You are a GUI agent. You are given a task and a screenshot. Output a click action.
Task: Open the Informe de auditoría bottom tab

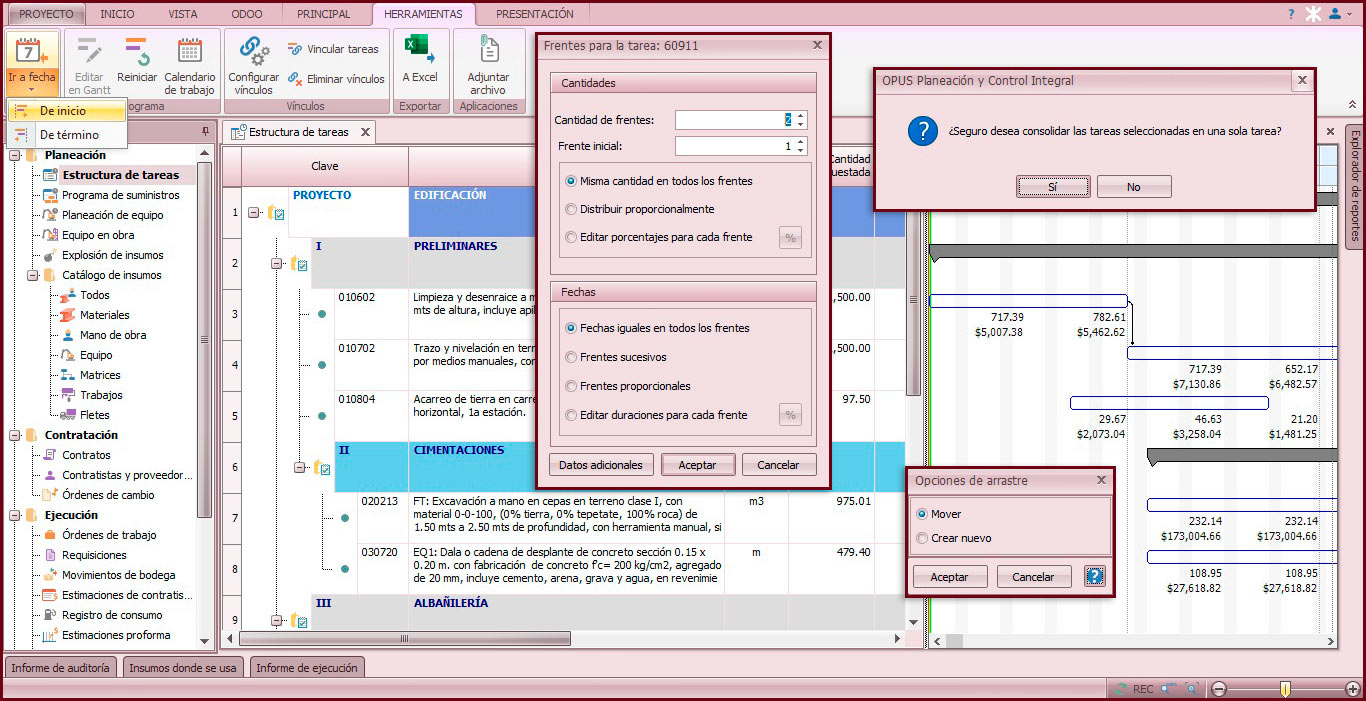coord(62,668)
